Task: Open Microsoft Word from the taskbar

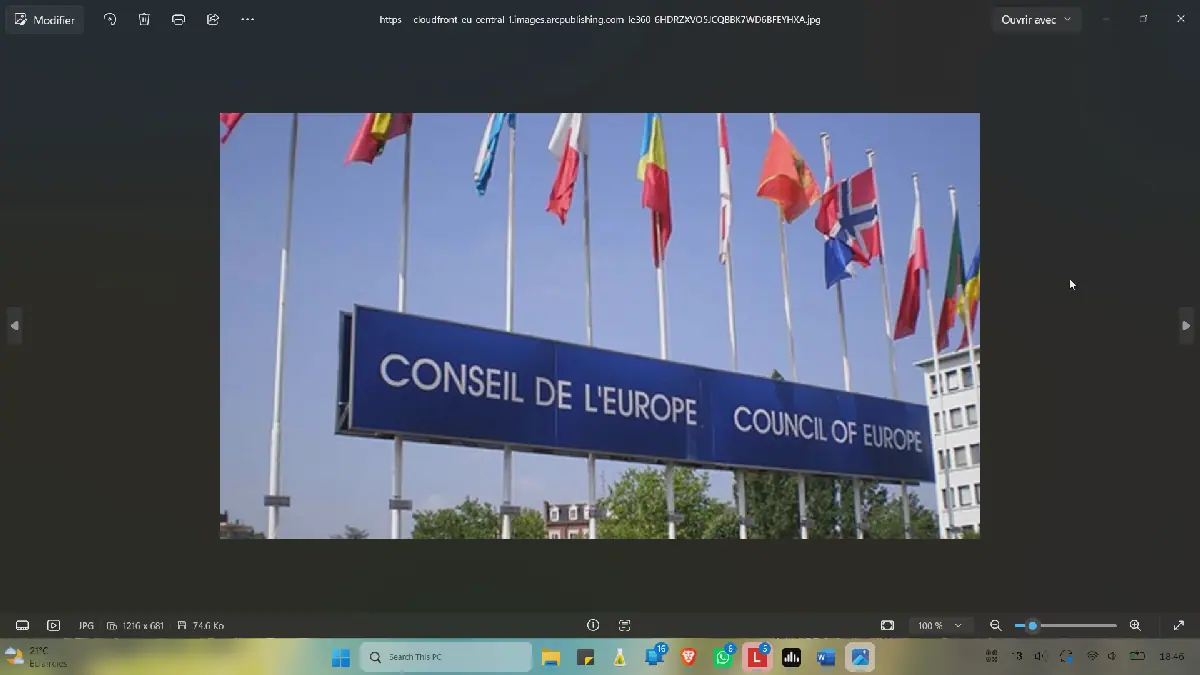Action: pyautogui.click(x=826, y=657)
